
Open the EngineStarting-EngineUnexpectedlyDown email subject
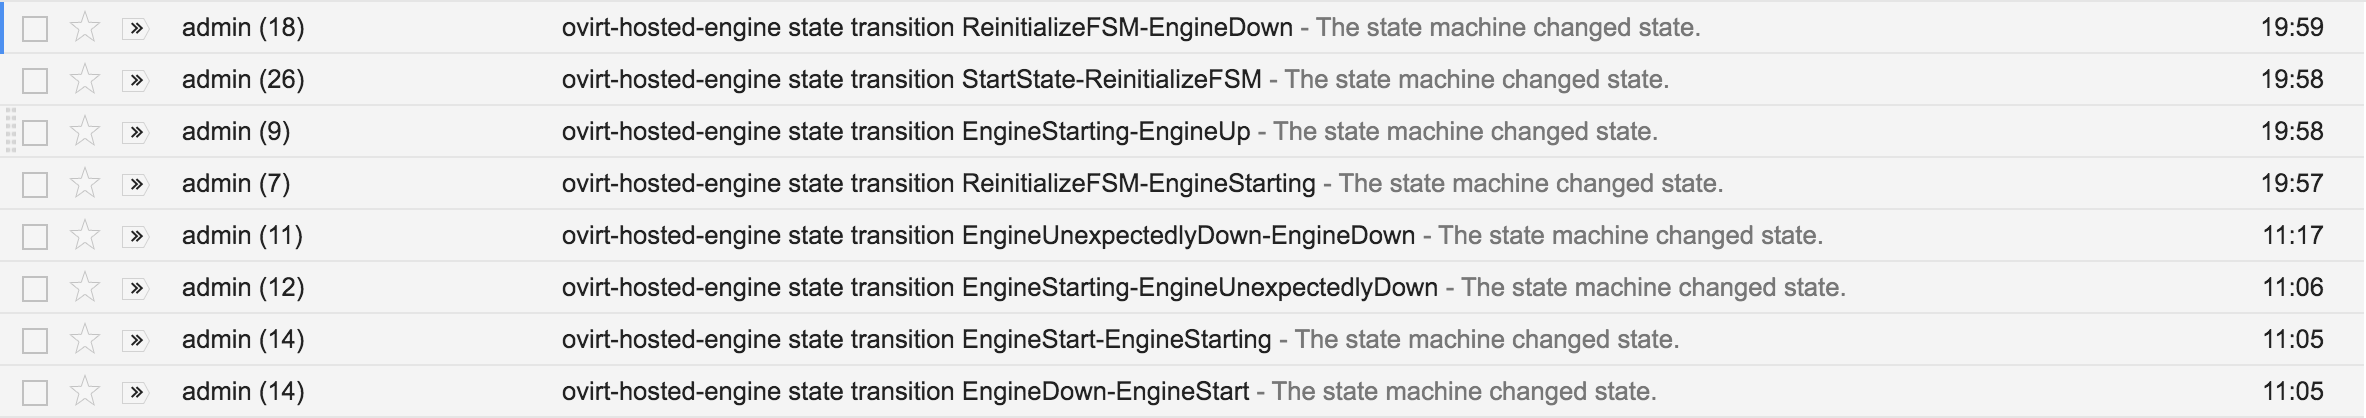[x=1000, y=288]
